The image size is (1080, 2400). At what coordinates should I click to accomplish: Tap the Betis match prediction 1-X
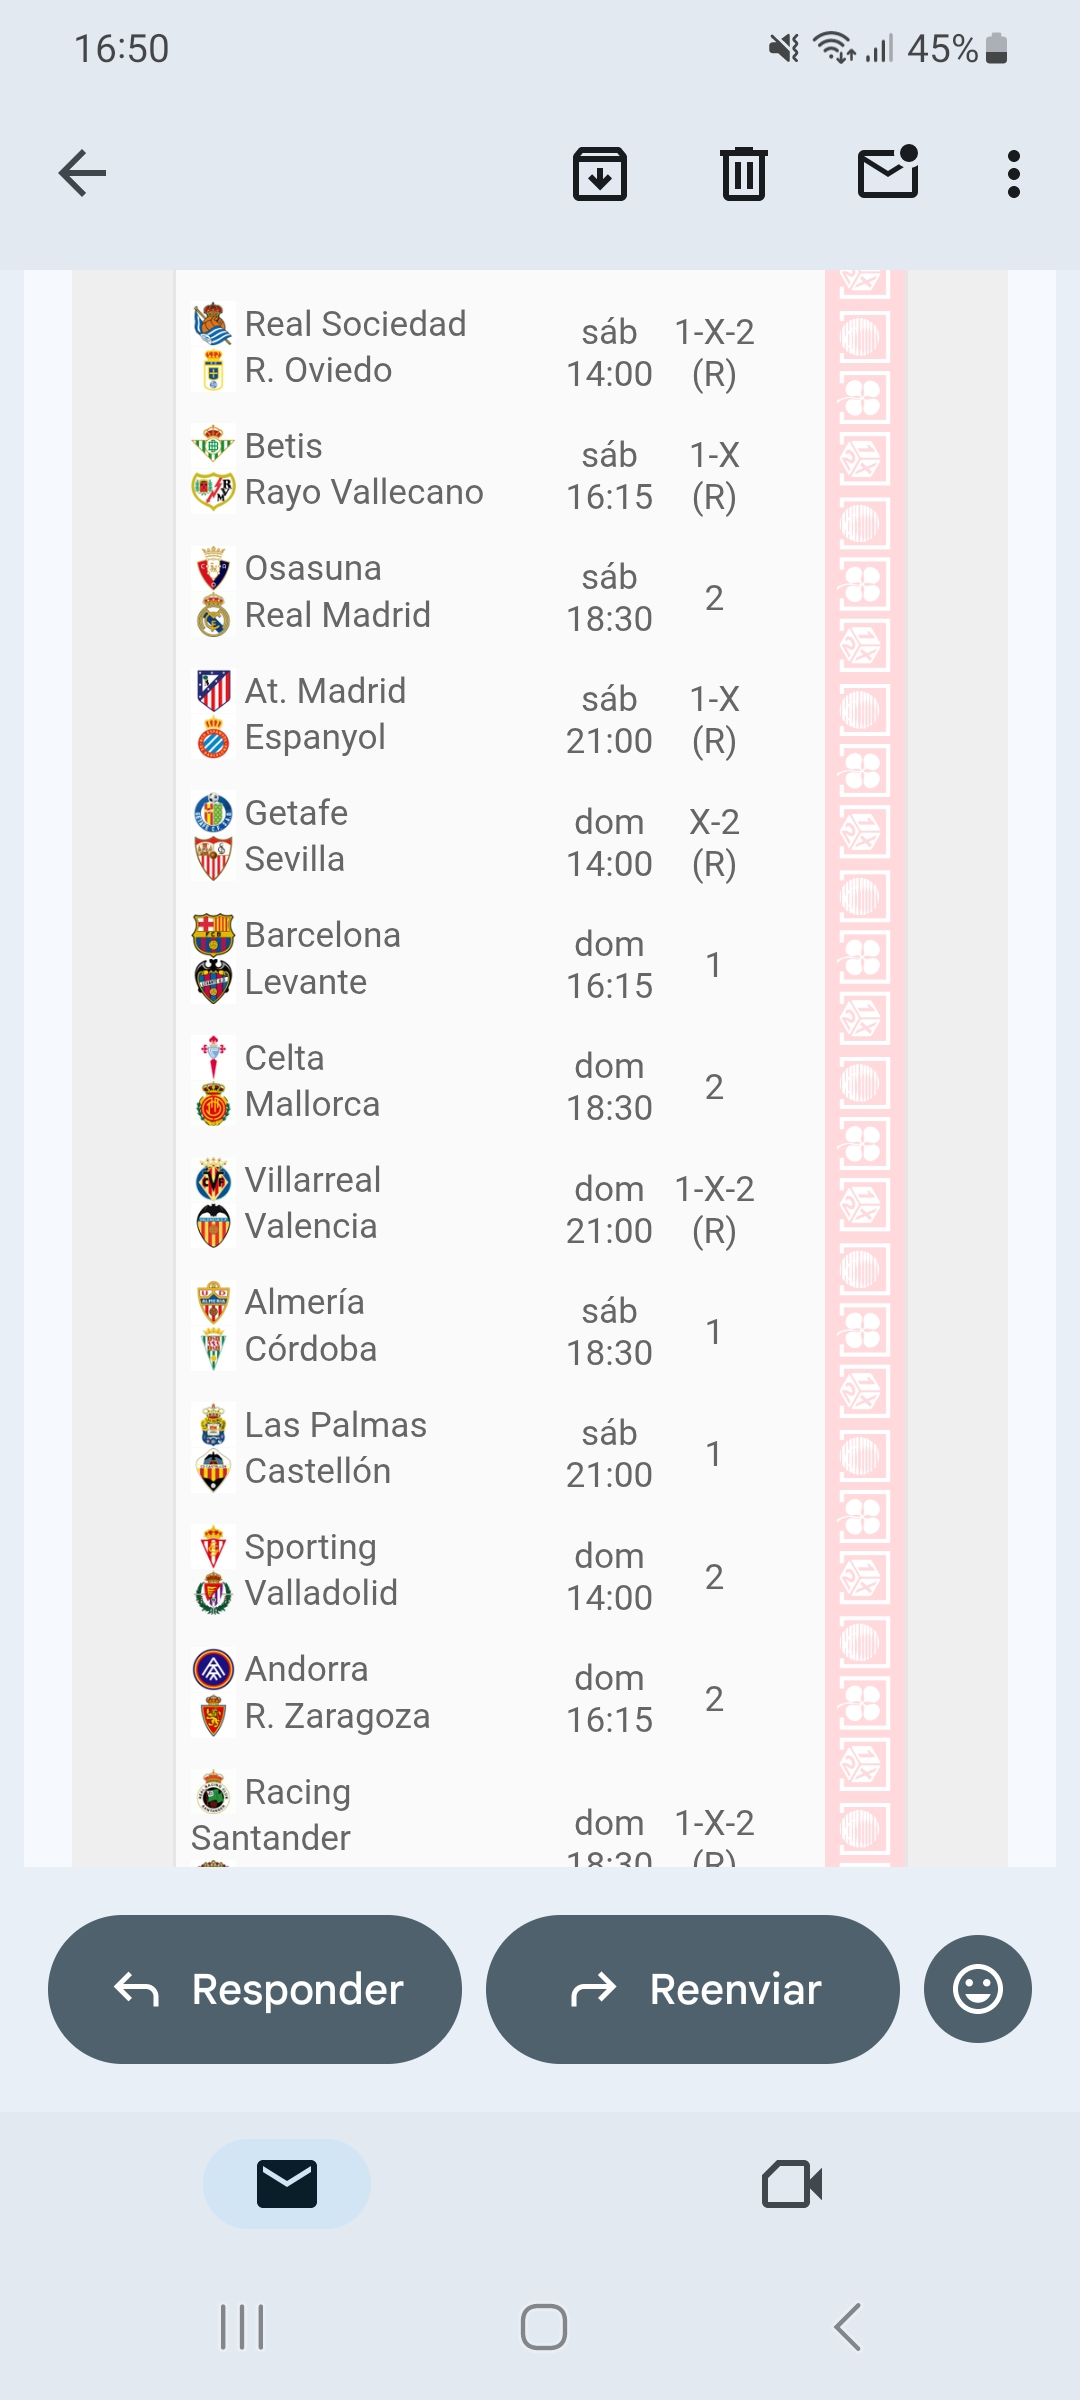[x=714, y=476]
